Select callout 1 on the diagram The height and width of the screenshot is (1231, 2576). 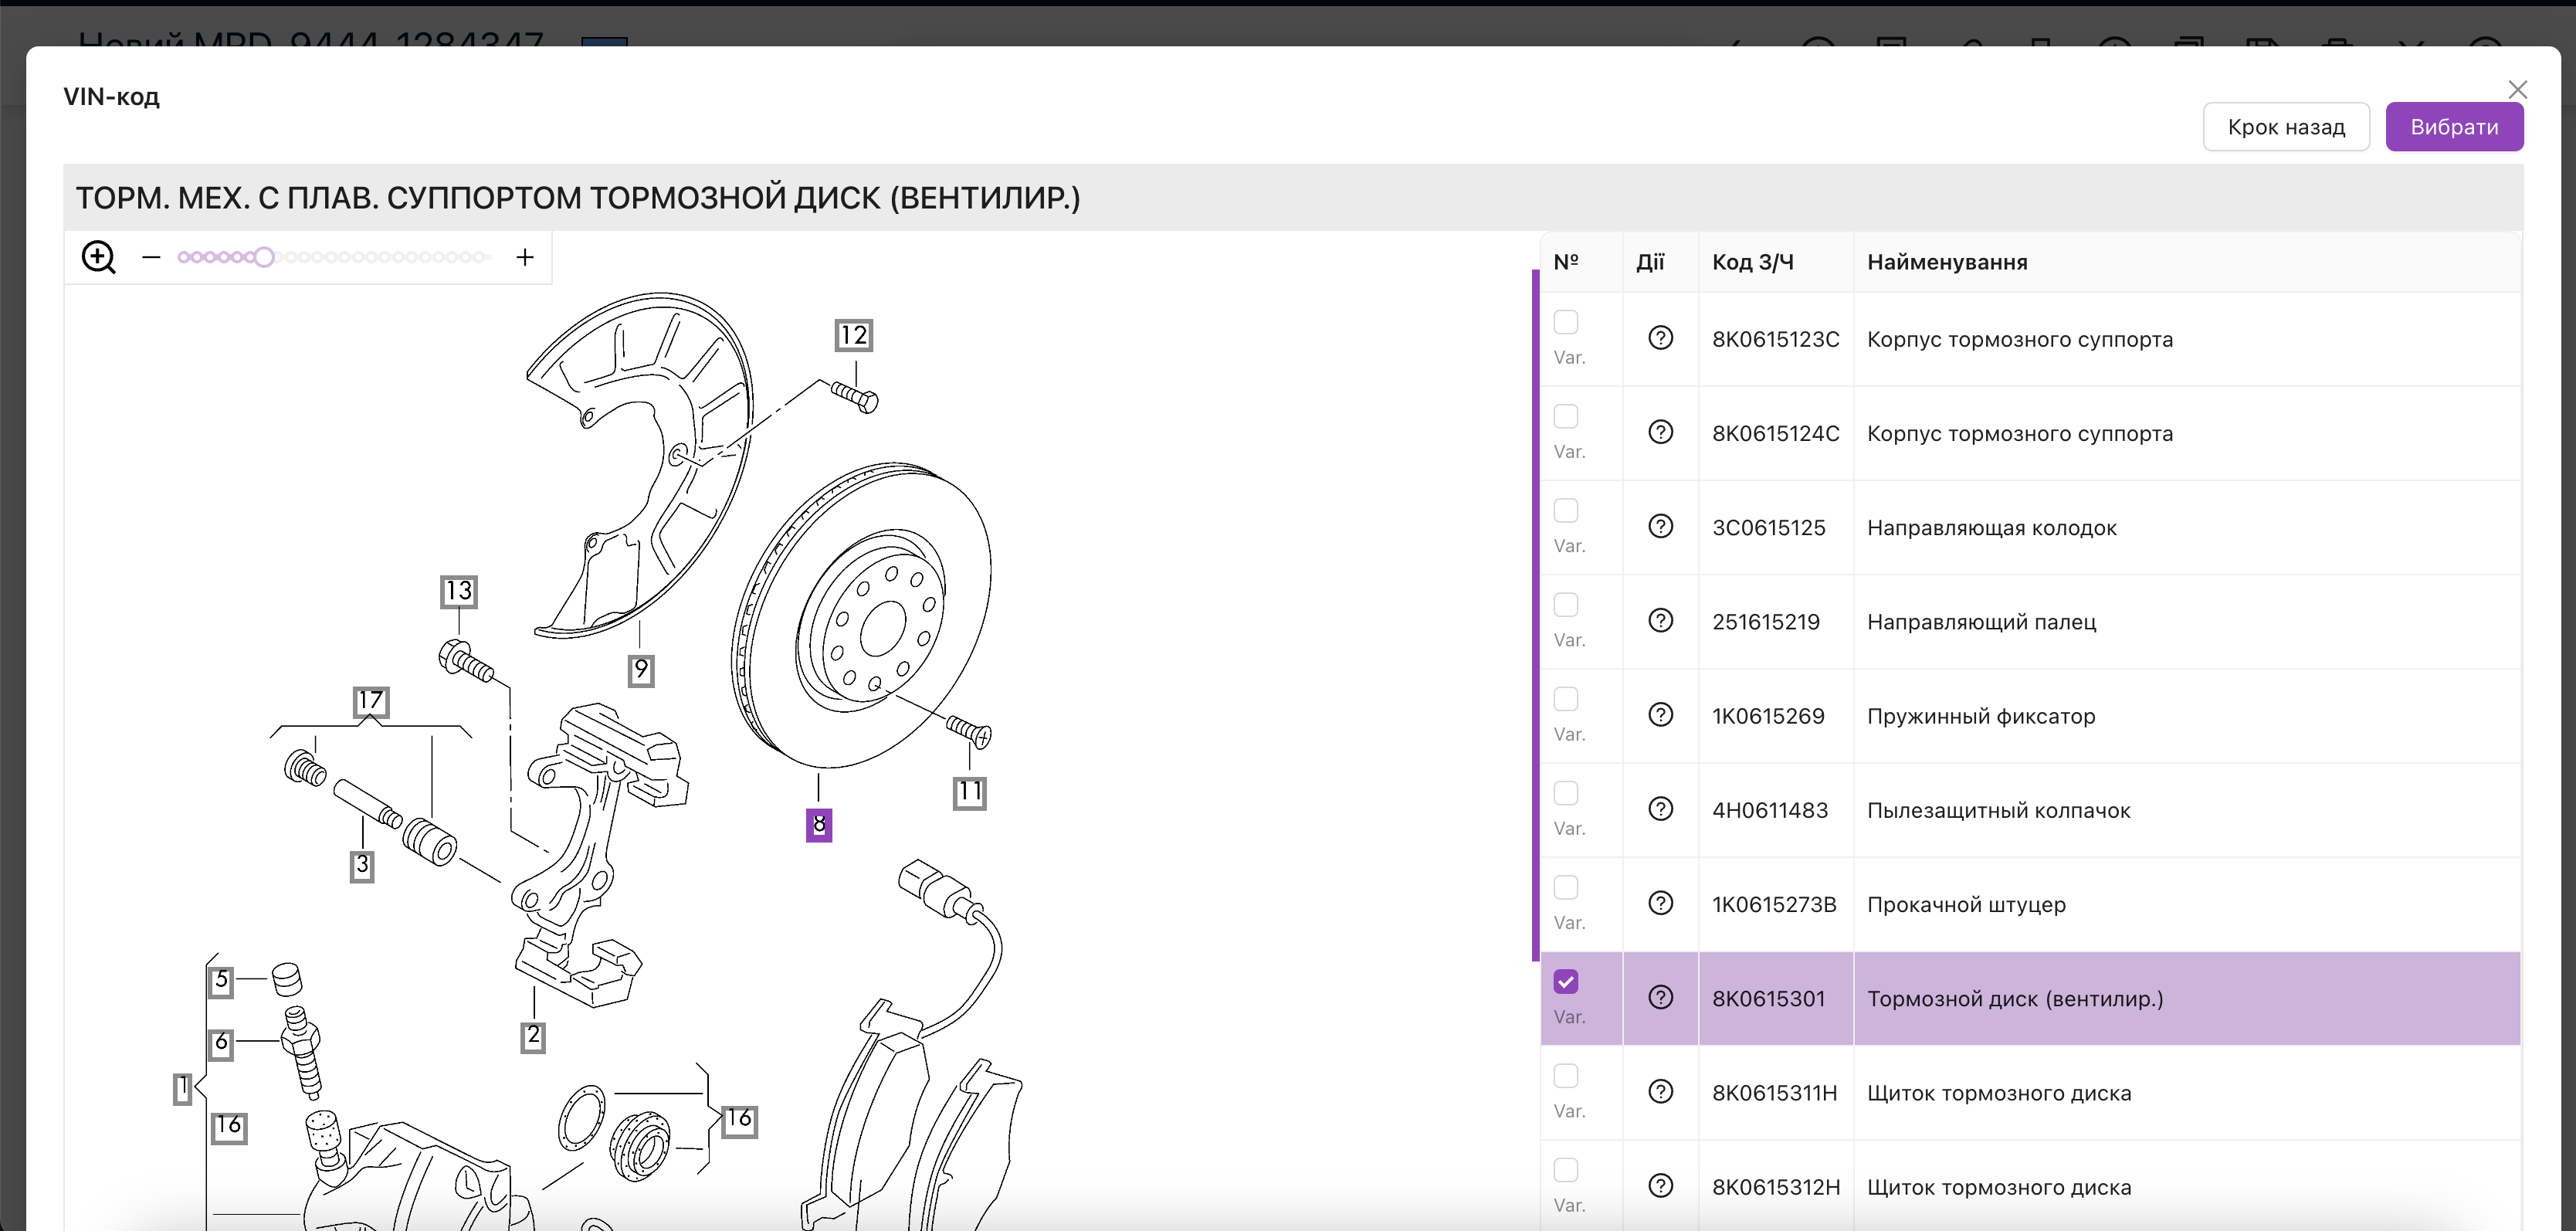pyautogui.click(x=182, y=1089)
